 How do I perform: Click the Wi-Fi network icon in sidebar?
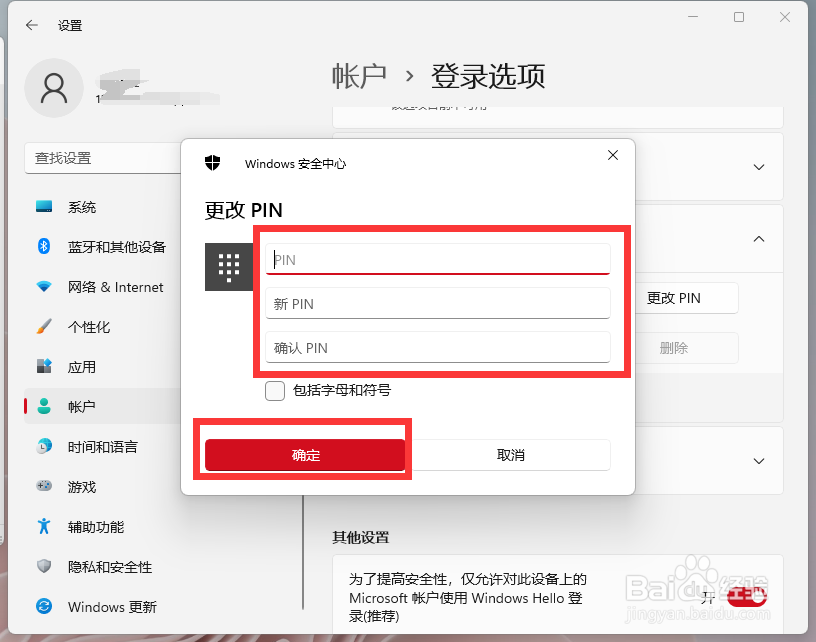coord(44,286)
